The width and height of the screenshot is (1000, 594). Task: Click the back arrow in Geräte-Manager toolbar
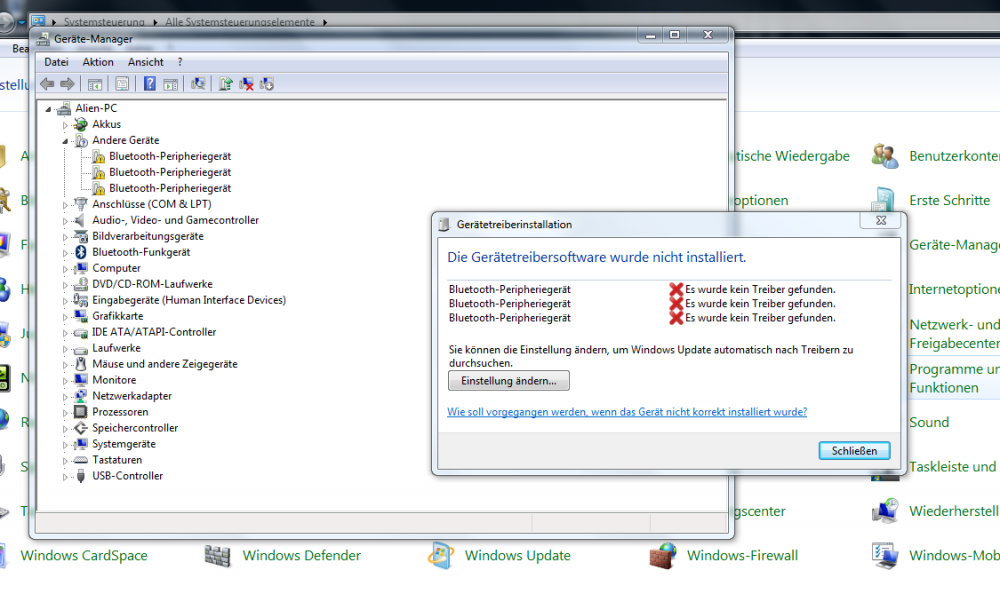(47, 84)
